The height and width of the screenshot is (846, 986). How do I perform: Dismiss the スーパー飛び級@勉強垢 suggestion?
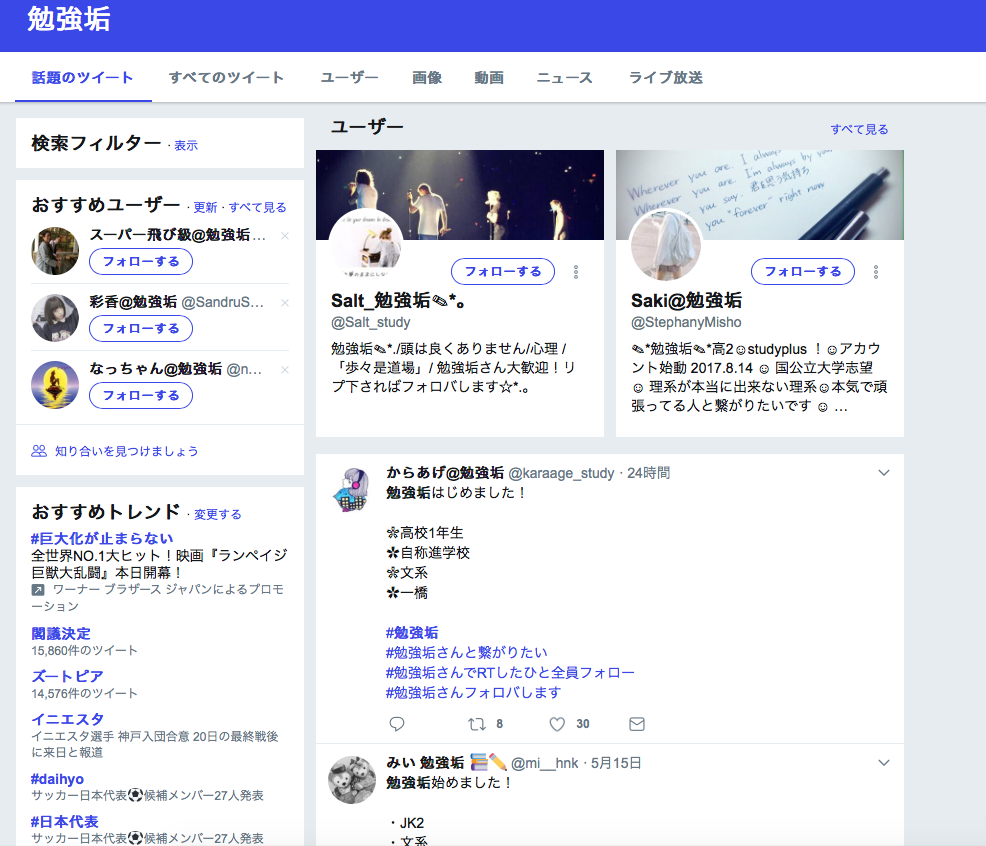(x=285, y=236)
